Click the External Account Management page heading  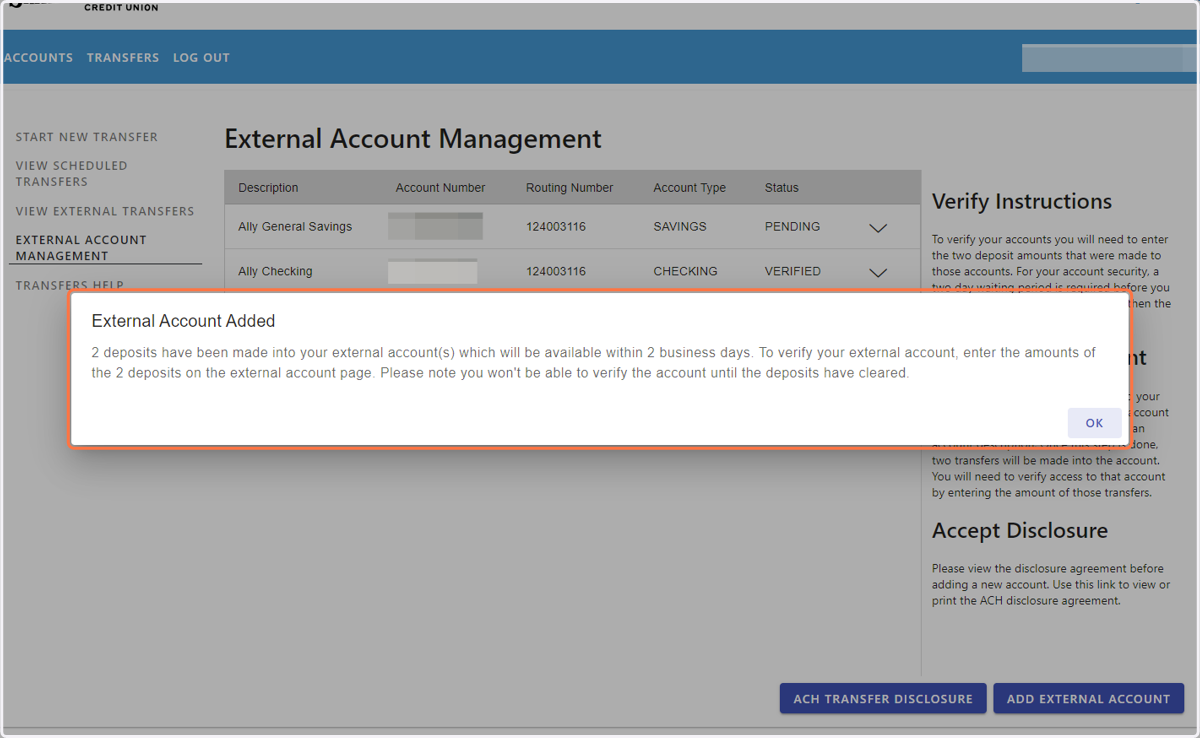click(413, 138)
